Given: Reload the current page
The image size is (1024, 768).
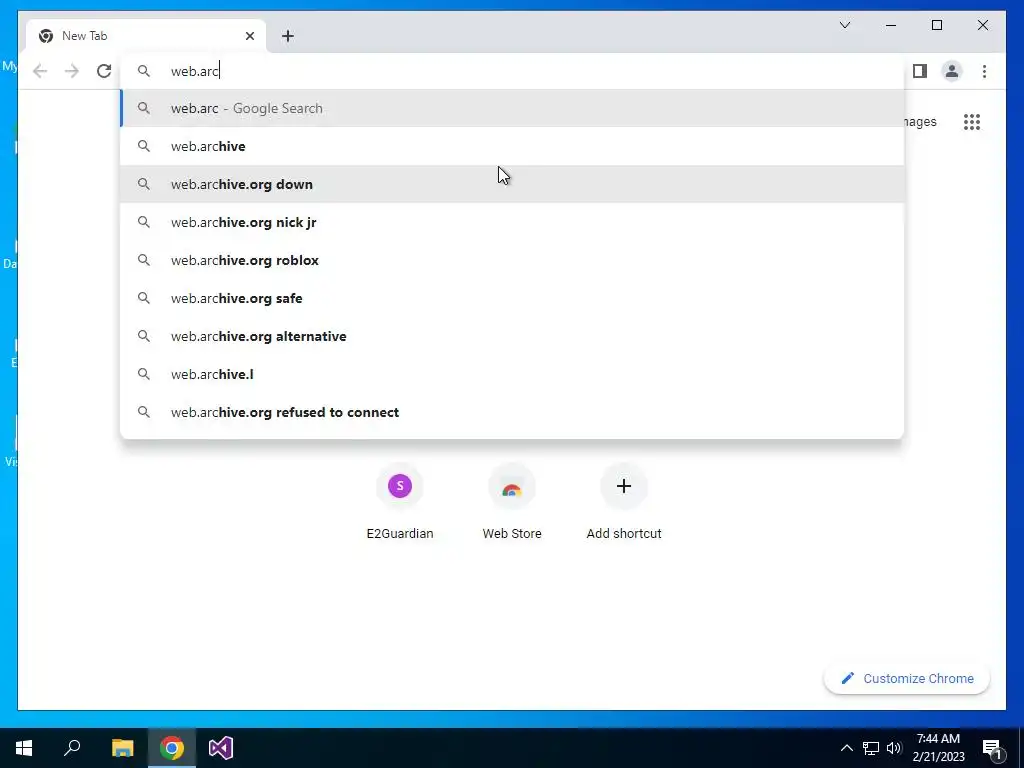Looking at the screenshot, I should pos(104,71).
